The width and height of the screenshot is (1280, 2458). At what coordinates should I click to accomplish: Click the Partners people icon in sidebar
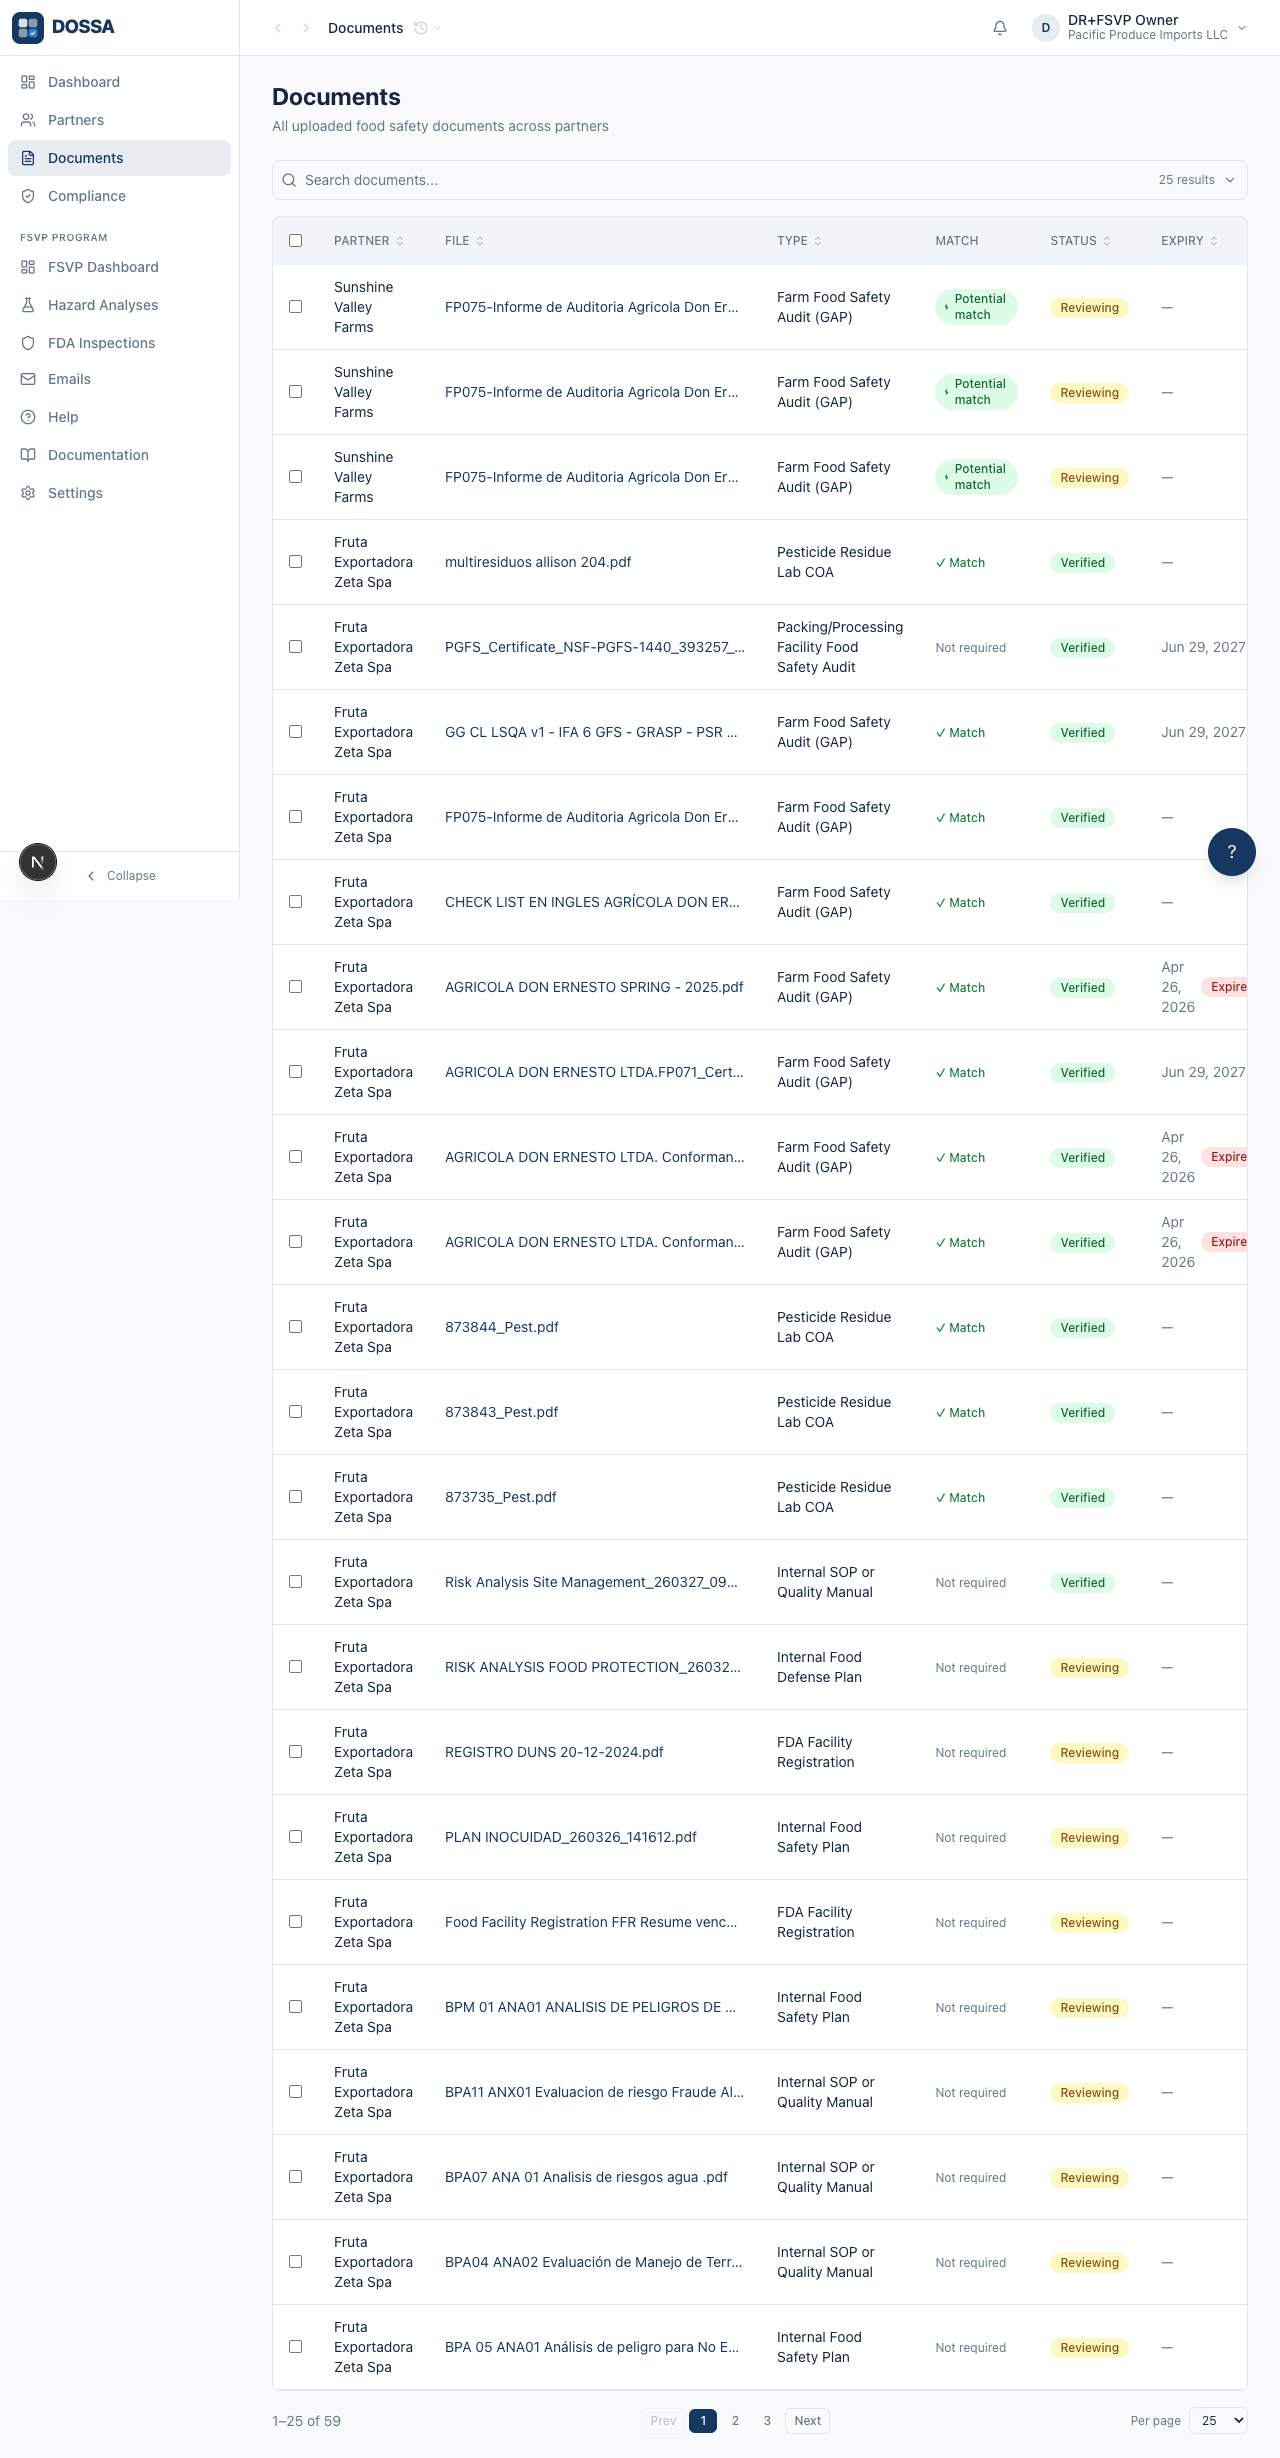(x=28, y=120)
